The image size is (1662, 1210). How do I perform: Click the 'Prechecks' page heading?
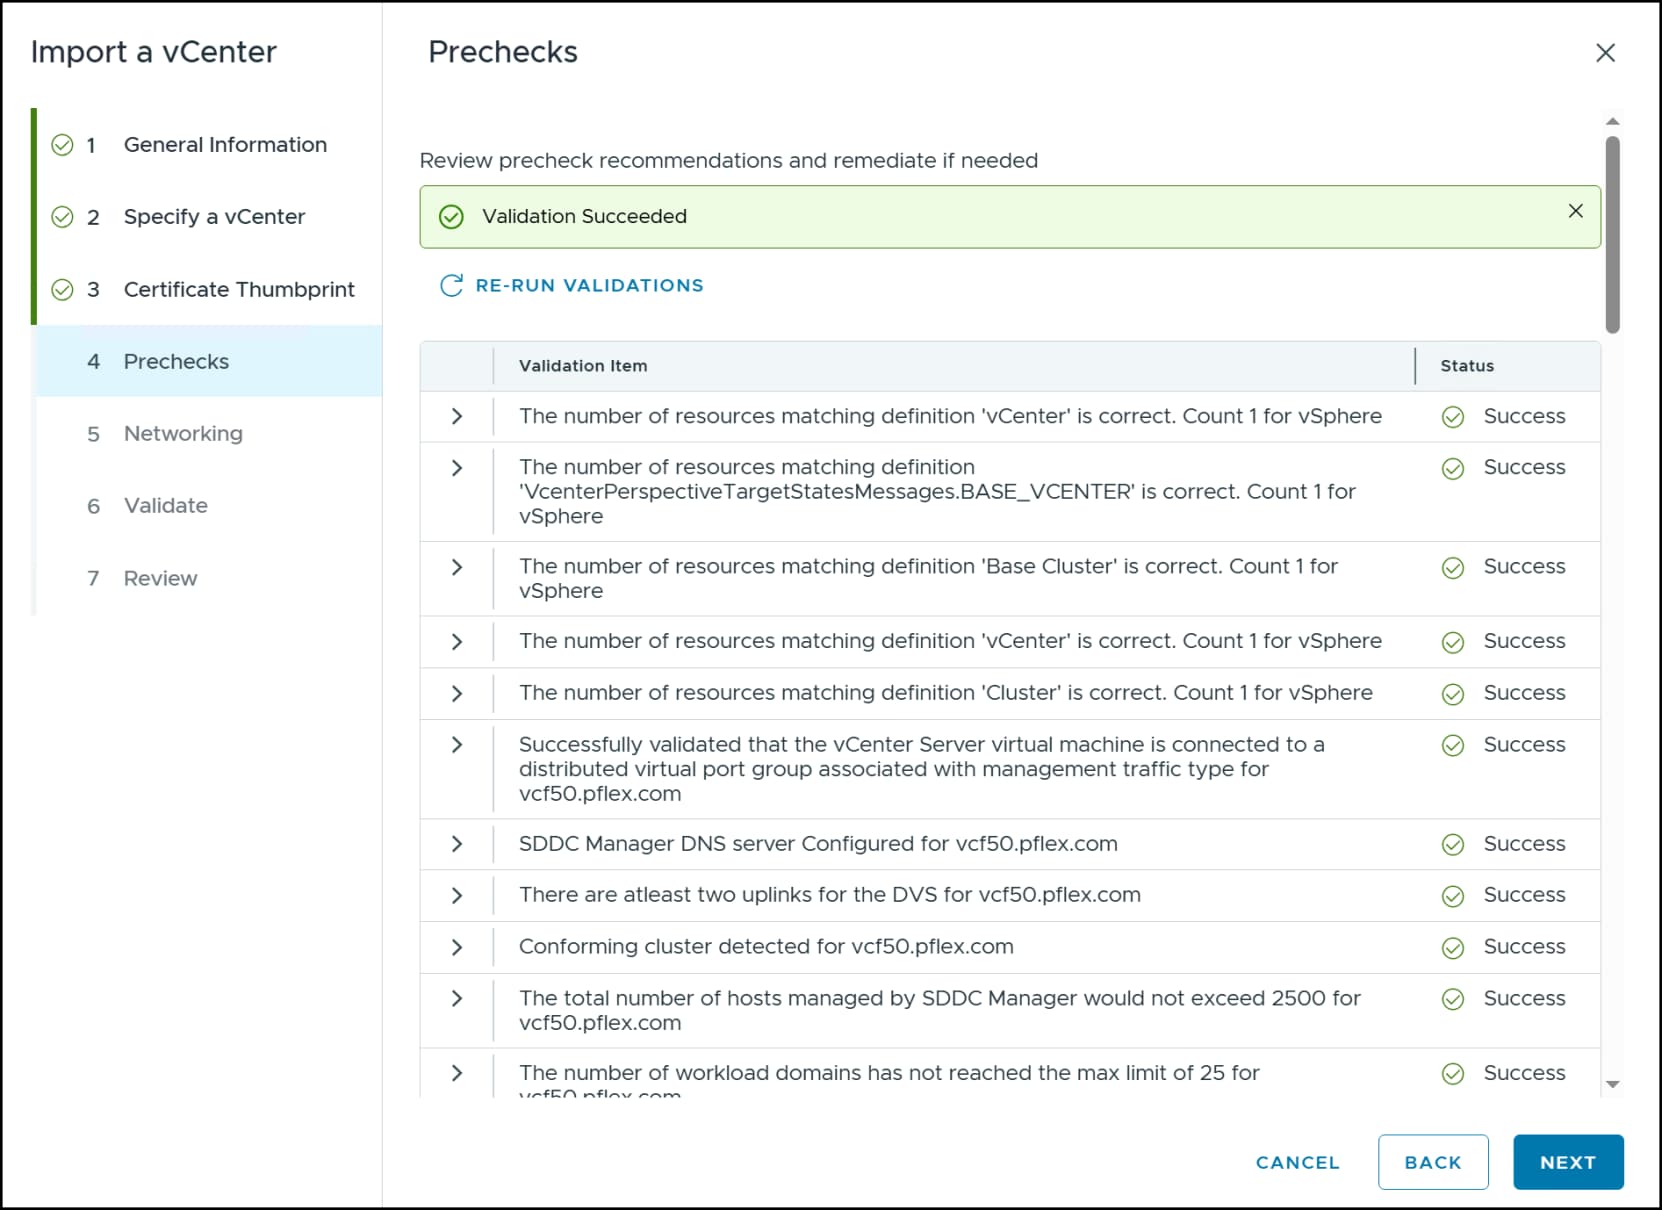(x=503, y=52)
